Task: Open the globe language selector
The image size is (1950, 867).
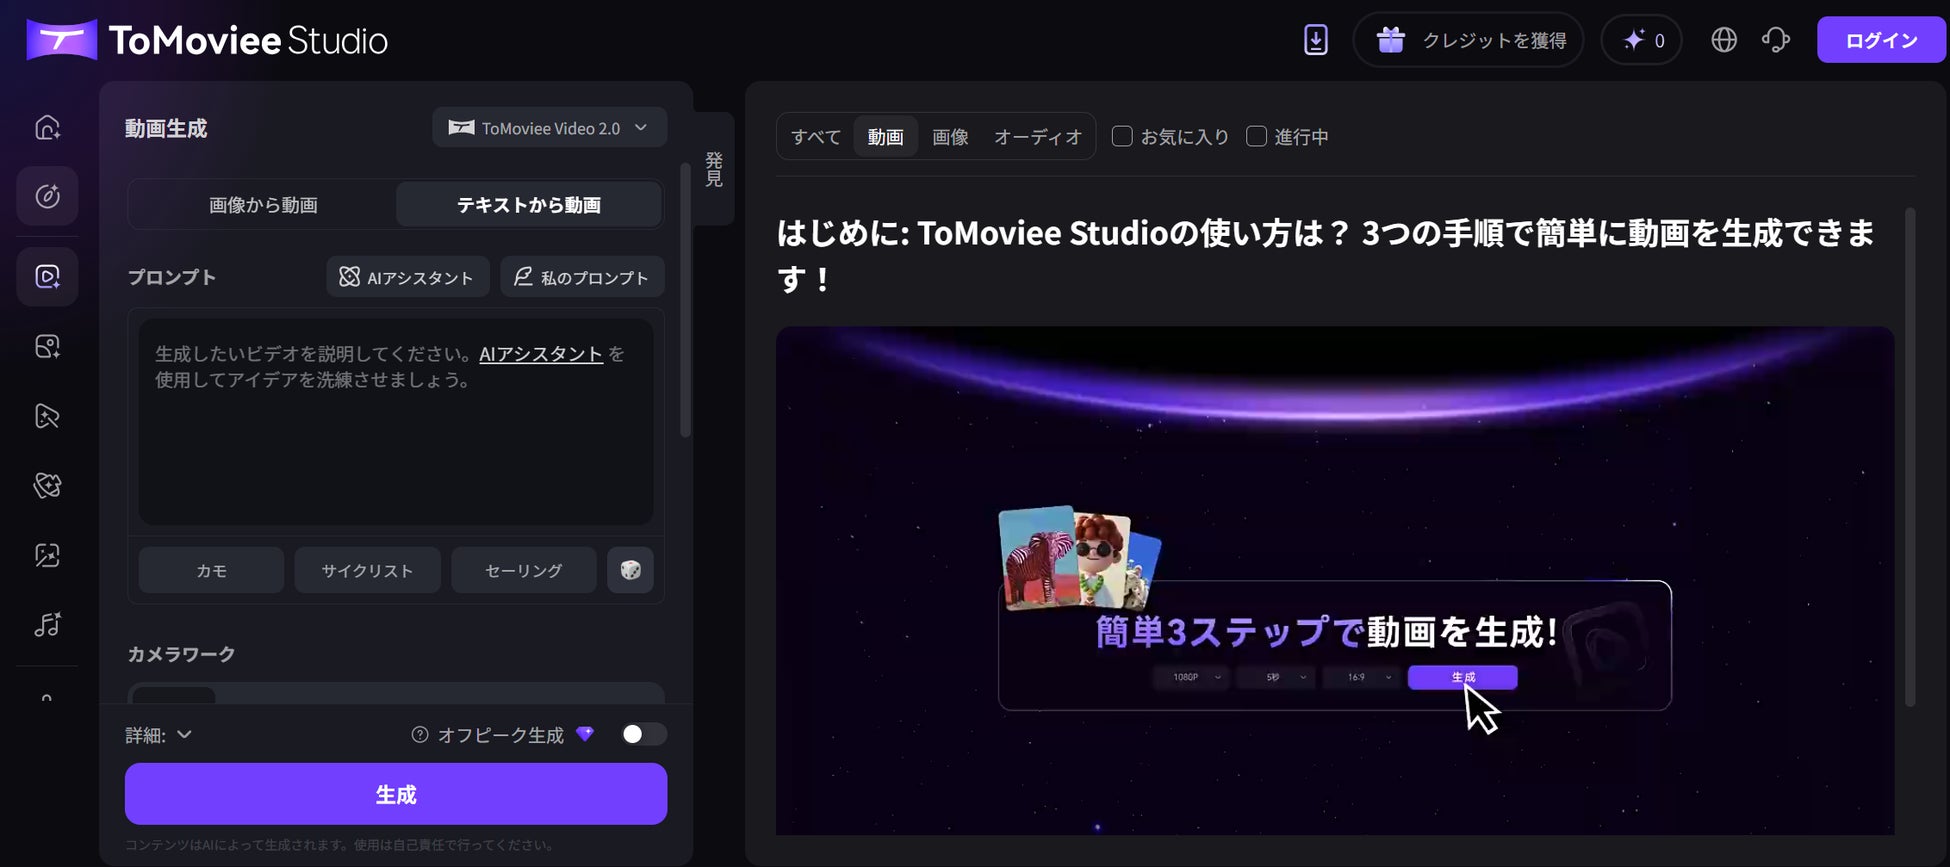Action: point(1724,40)
